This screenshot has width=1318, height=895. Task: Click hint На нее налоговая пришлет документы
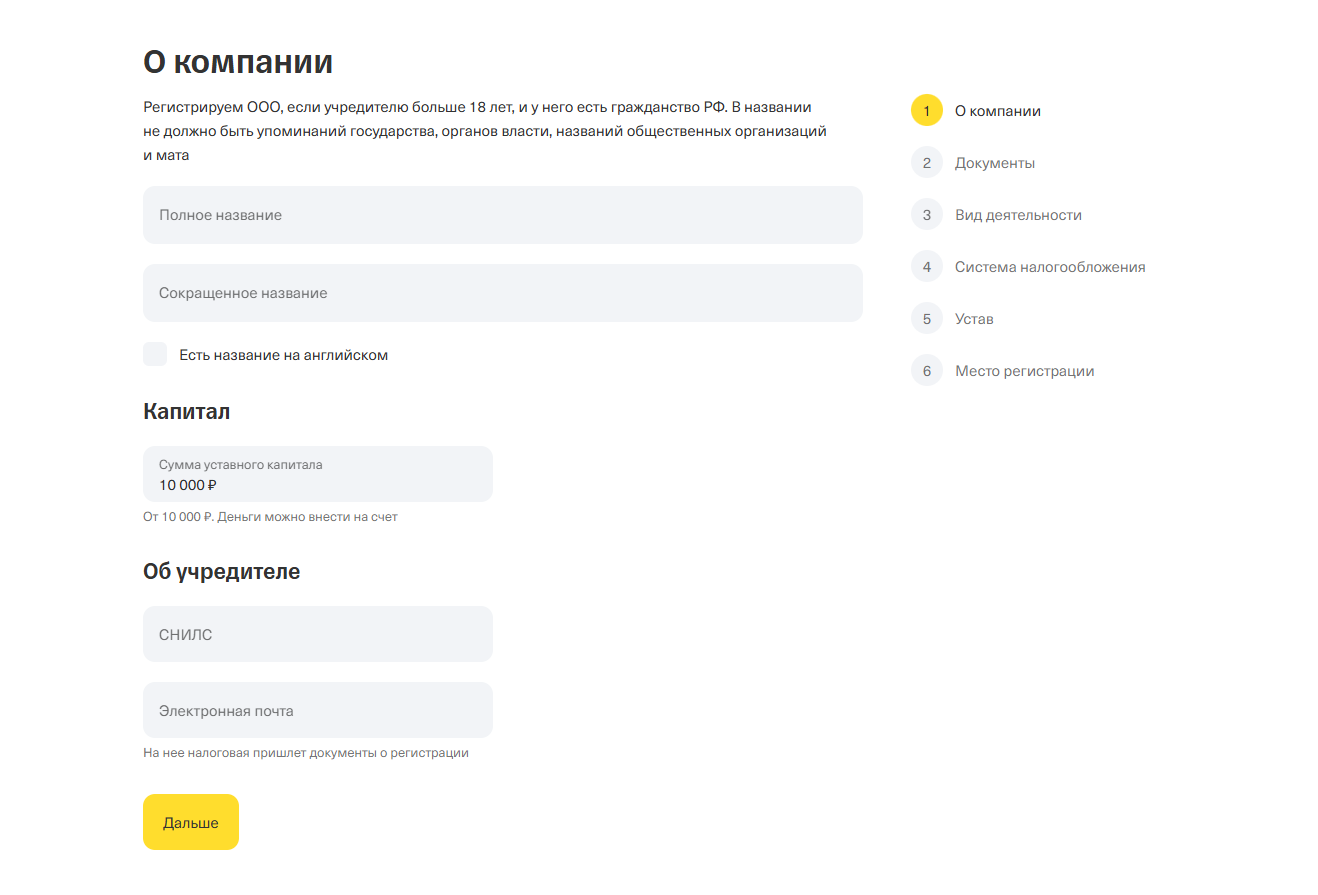pos(306,753)
